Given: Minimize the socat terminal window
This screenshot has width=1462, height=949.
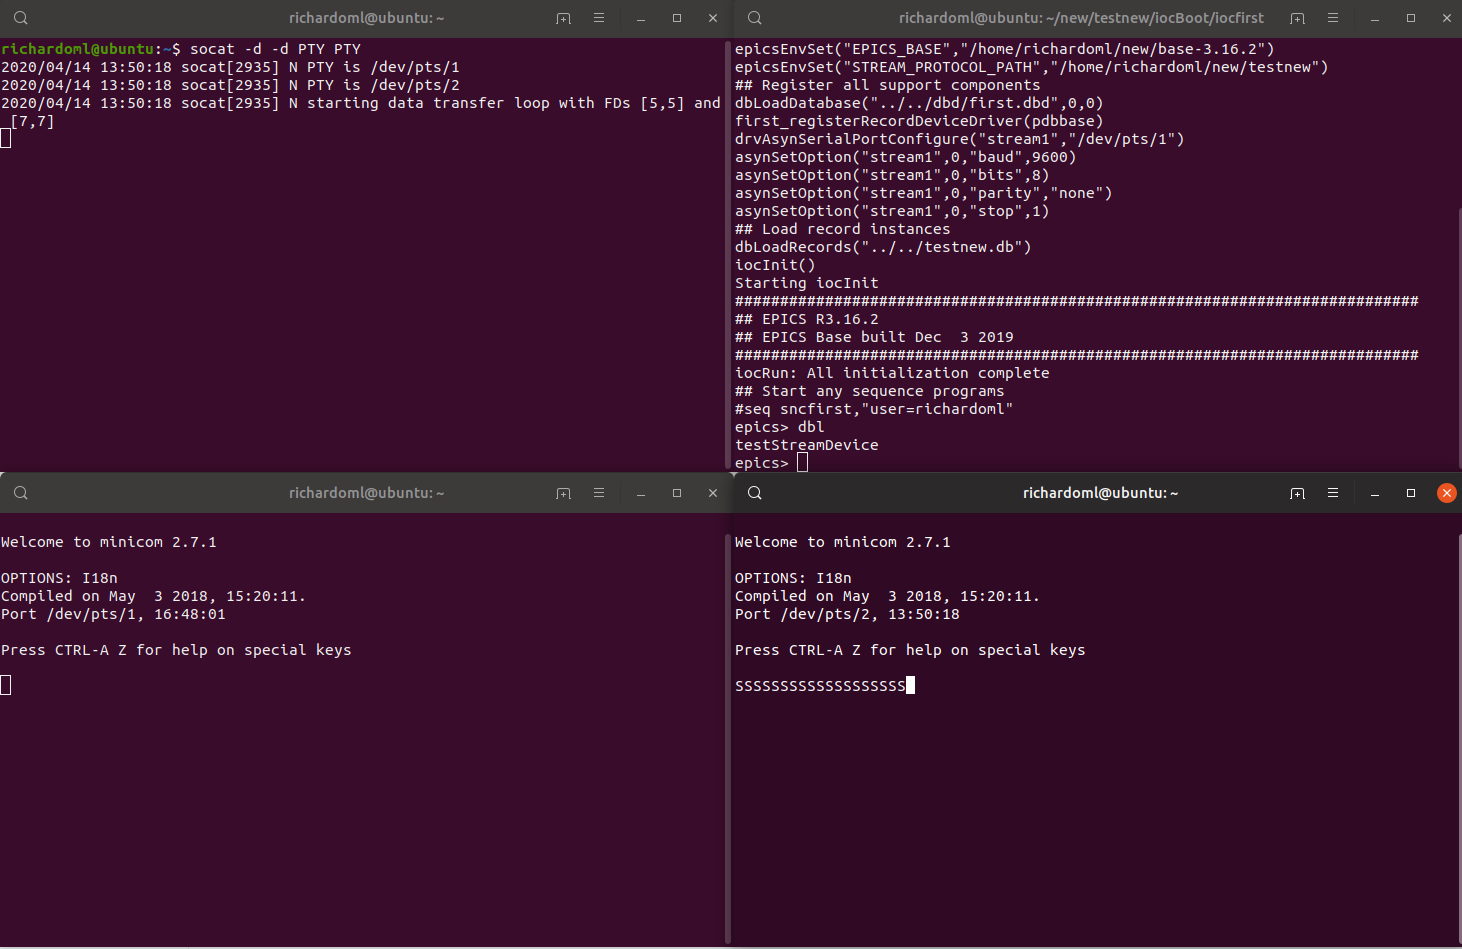Looking at the screenshot, I should (x=641, y=18).
